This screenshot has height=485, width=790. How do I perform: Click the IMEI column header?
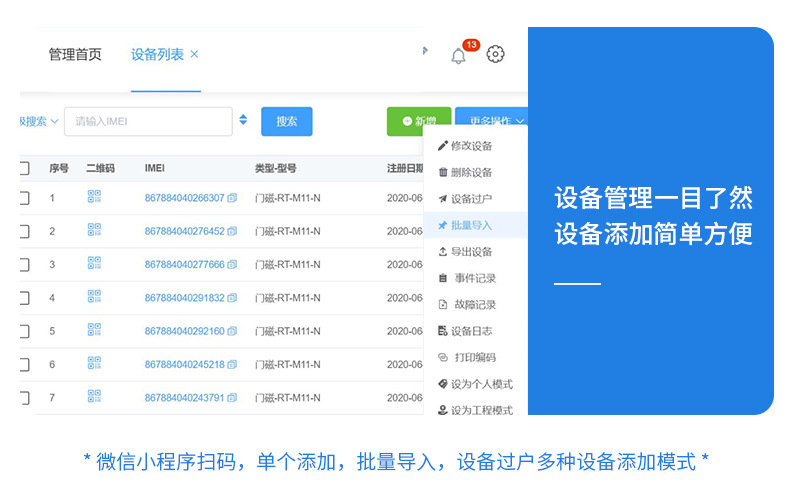coord(155,168)
